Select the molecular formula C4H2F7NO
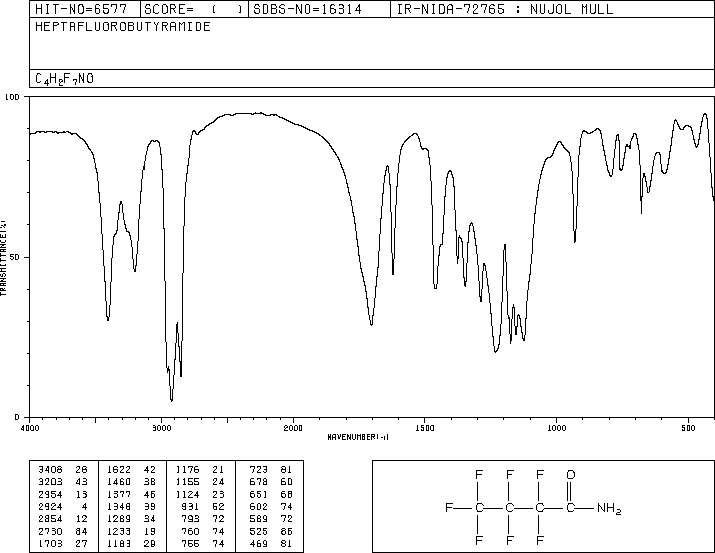Viewport: 715px width, 553px height. click(64, 79)
